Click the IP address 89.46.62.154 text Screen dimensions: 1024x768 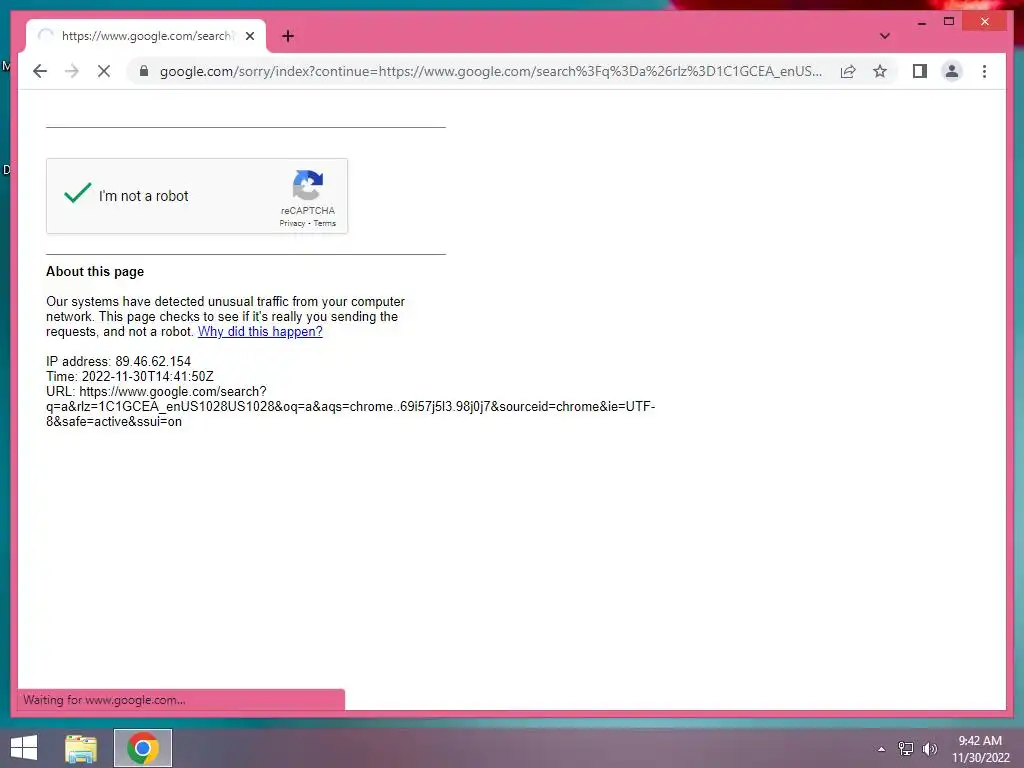[153, 362]
